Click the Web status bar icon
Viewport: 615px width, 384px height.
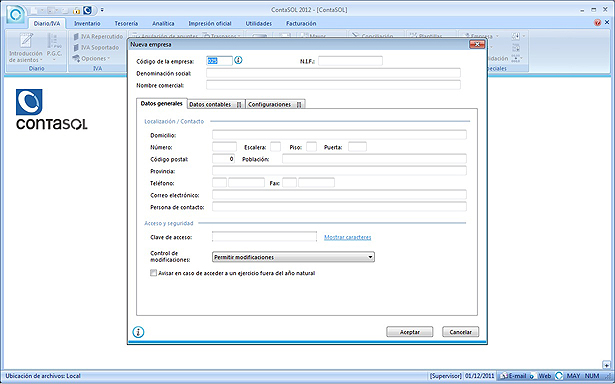pos(541,376)
